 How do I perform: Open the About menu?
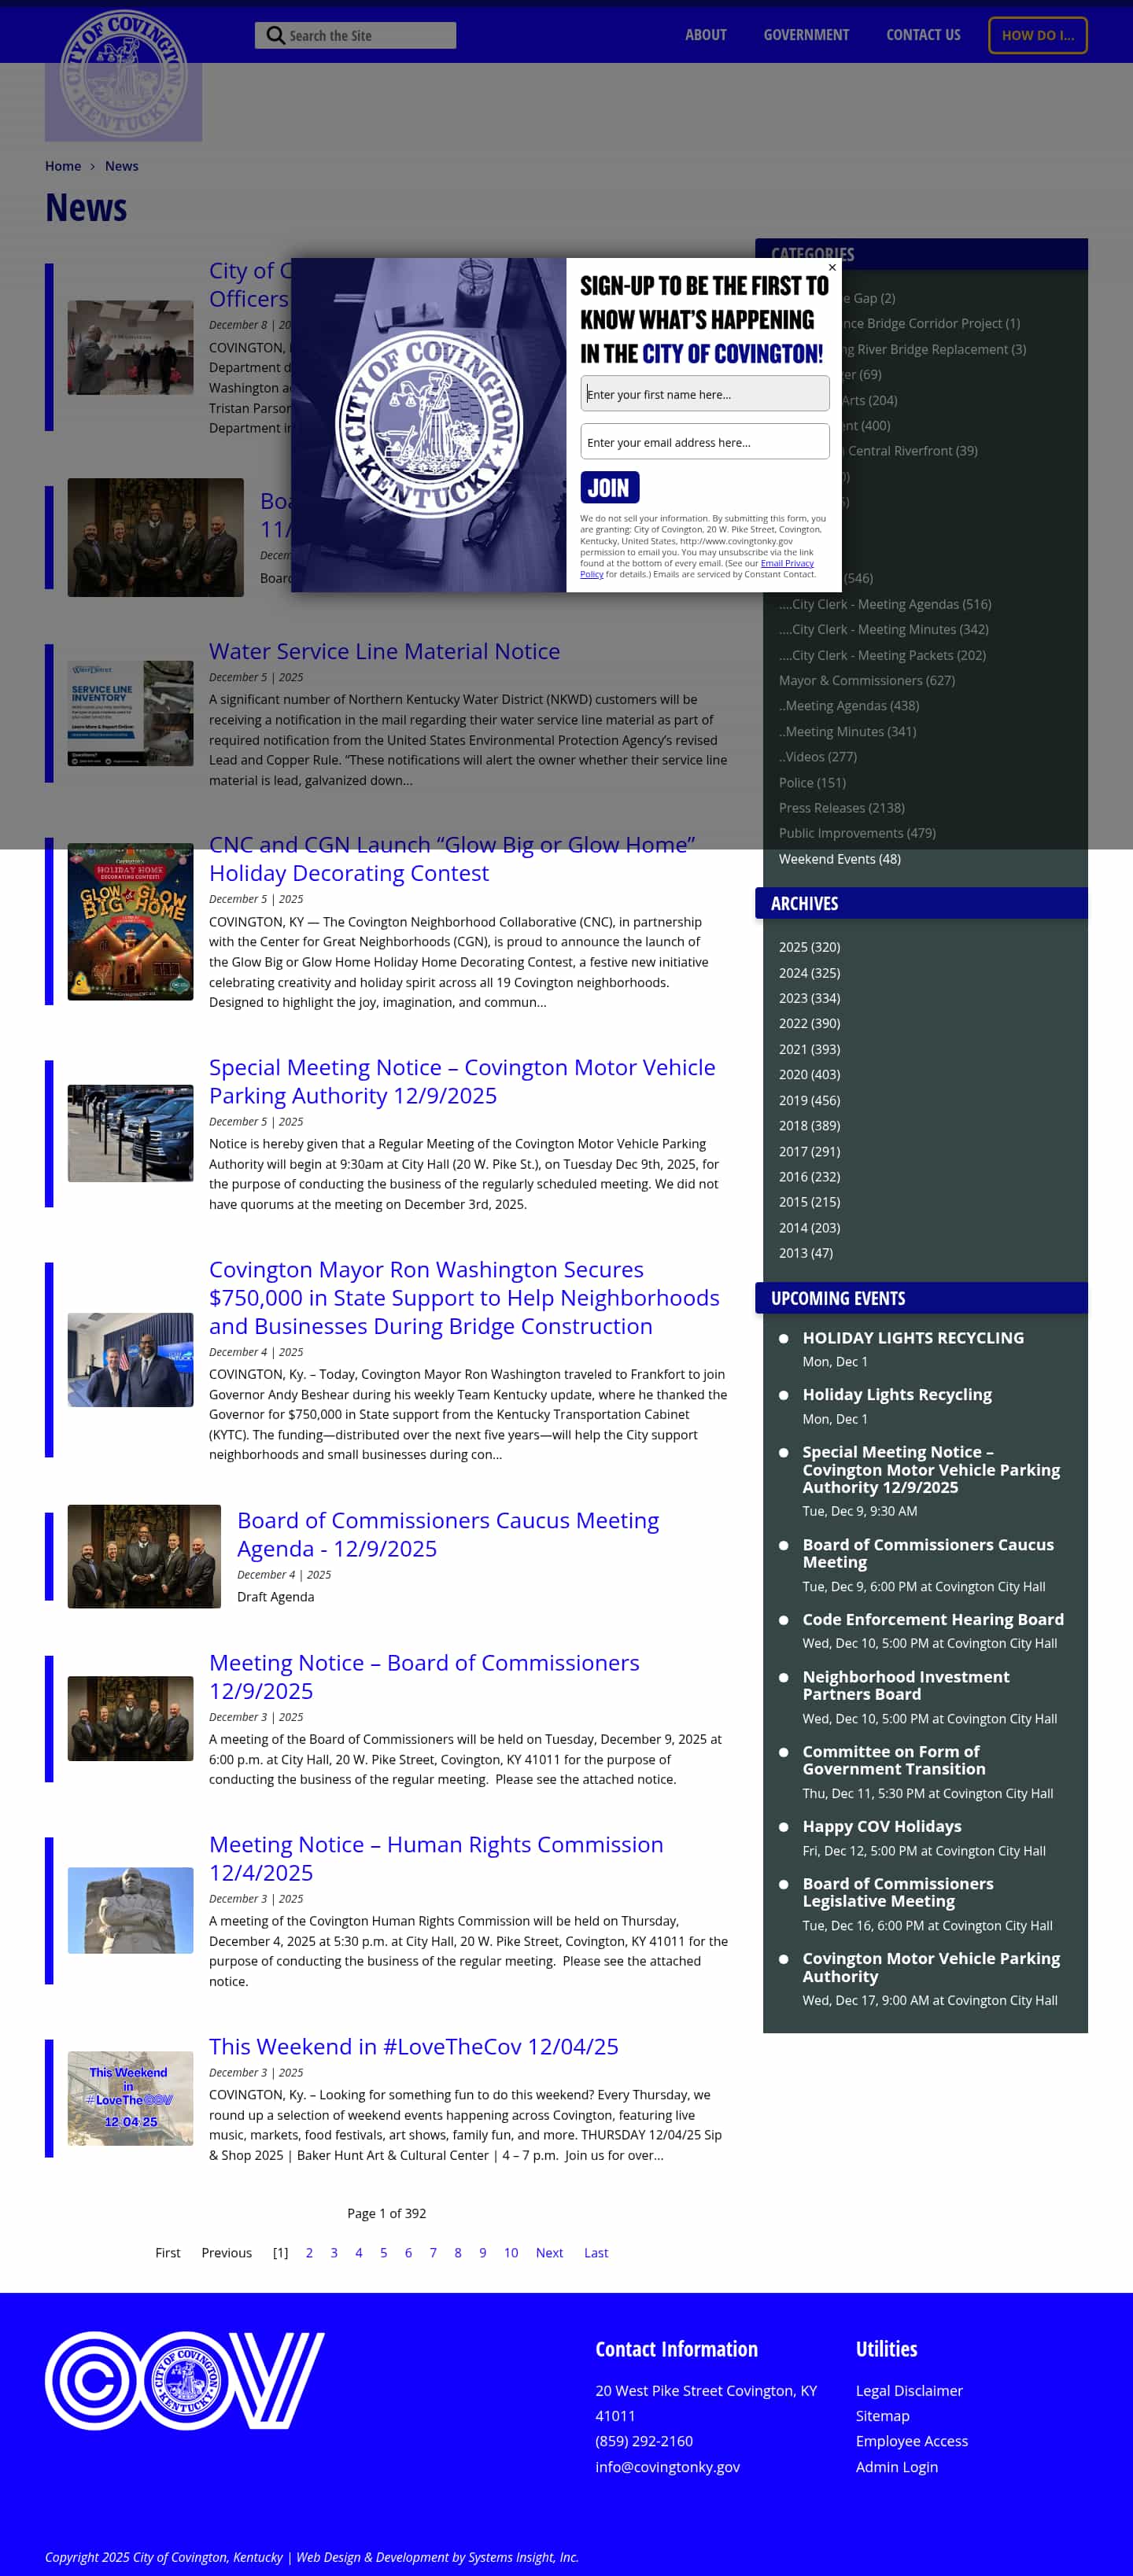(x=705, y=35)
